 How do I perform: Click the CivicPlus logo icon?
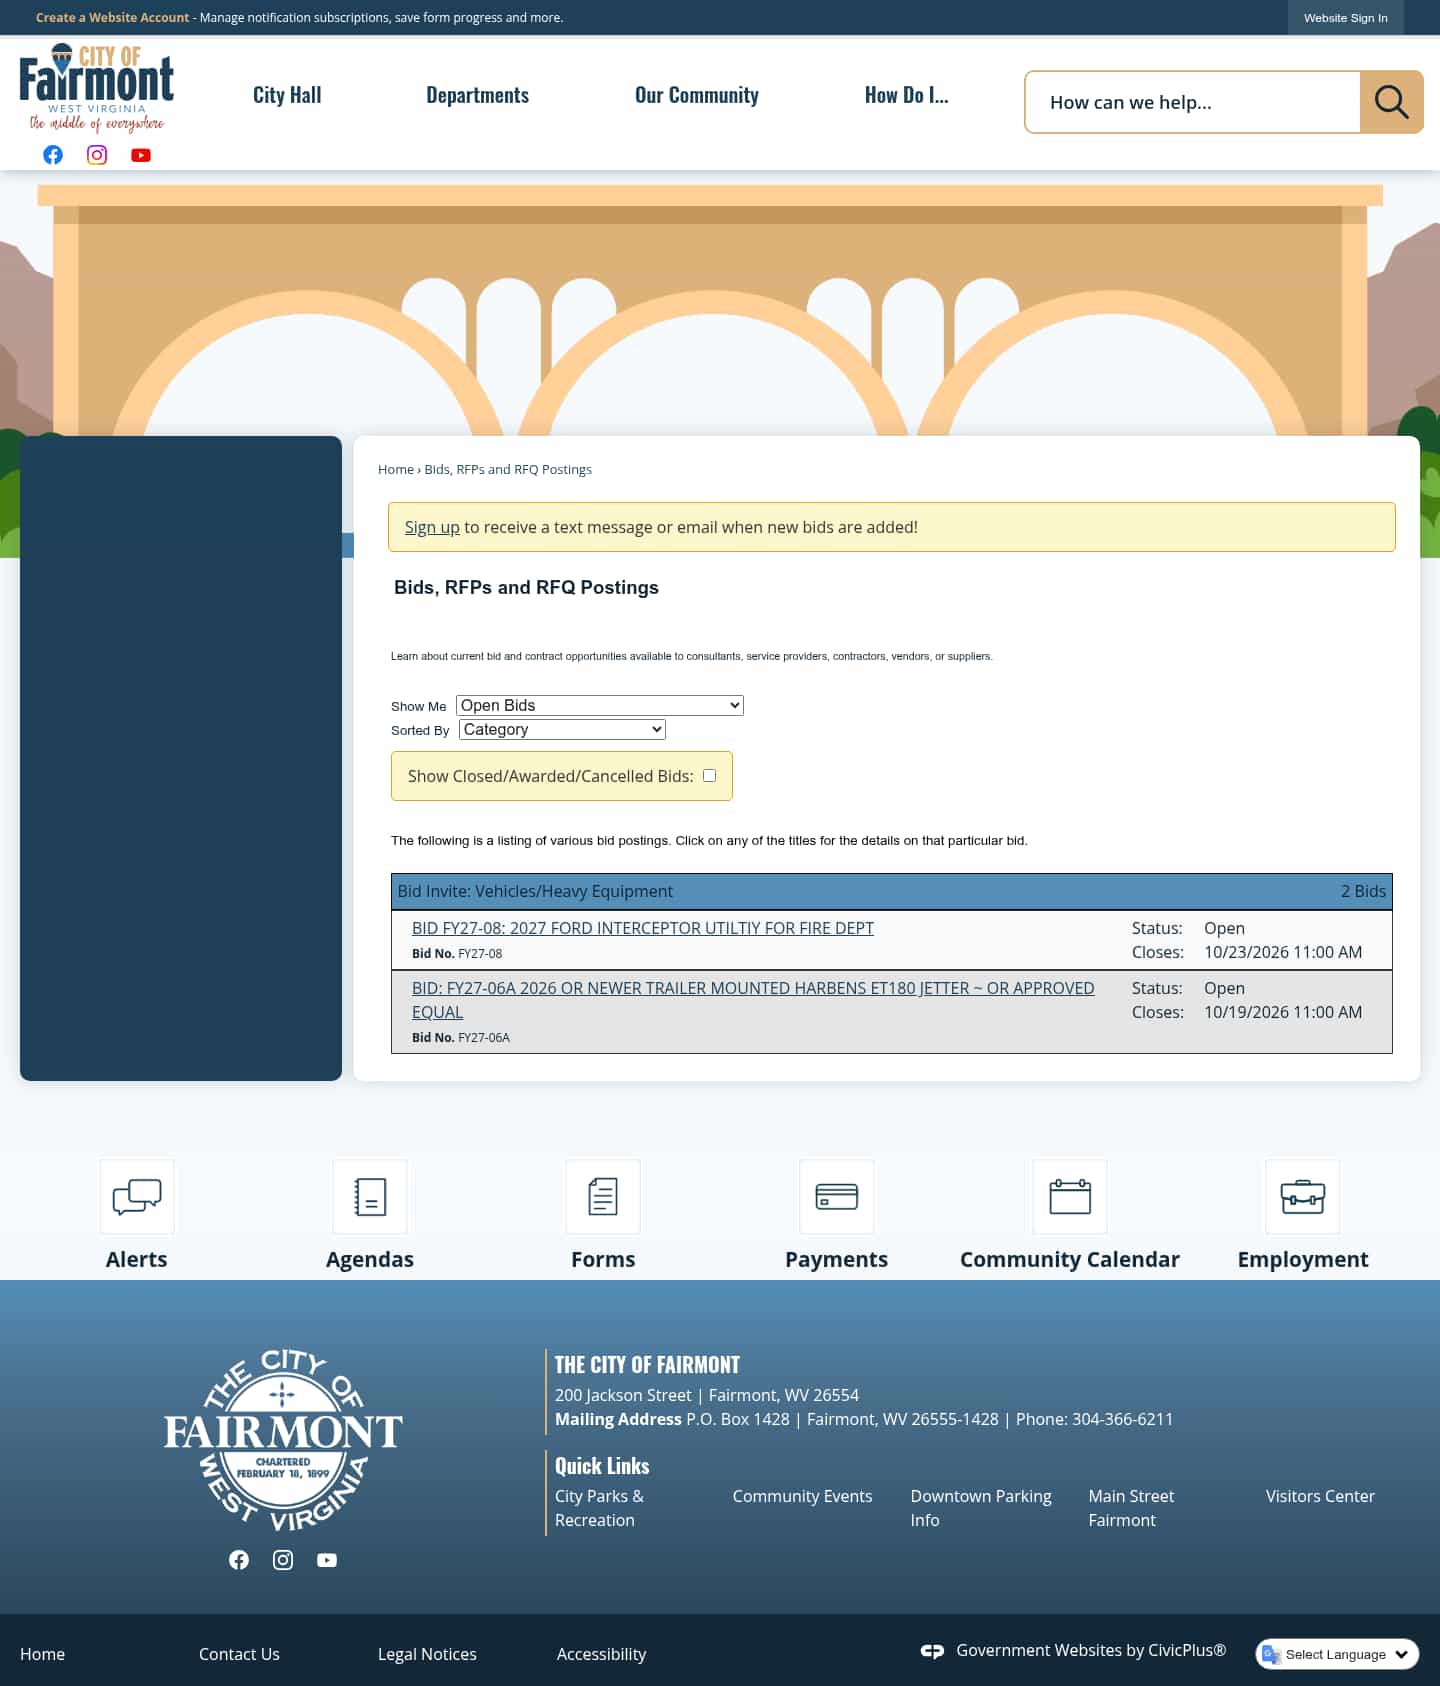(932, 1651)
